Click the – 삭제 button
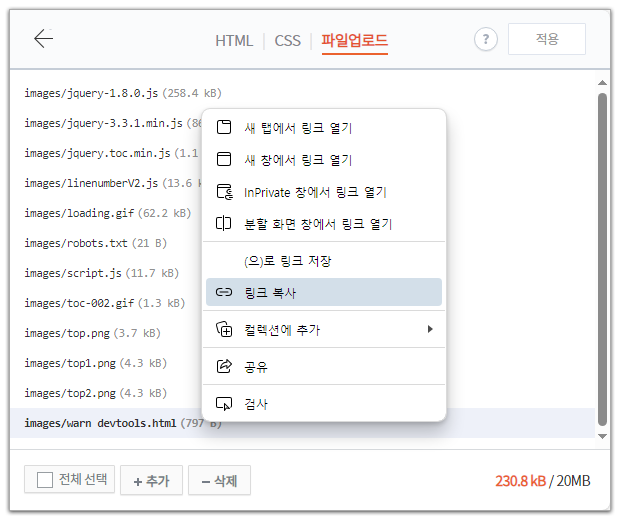 coord(219,480)
